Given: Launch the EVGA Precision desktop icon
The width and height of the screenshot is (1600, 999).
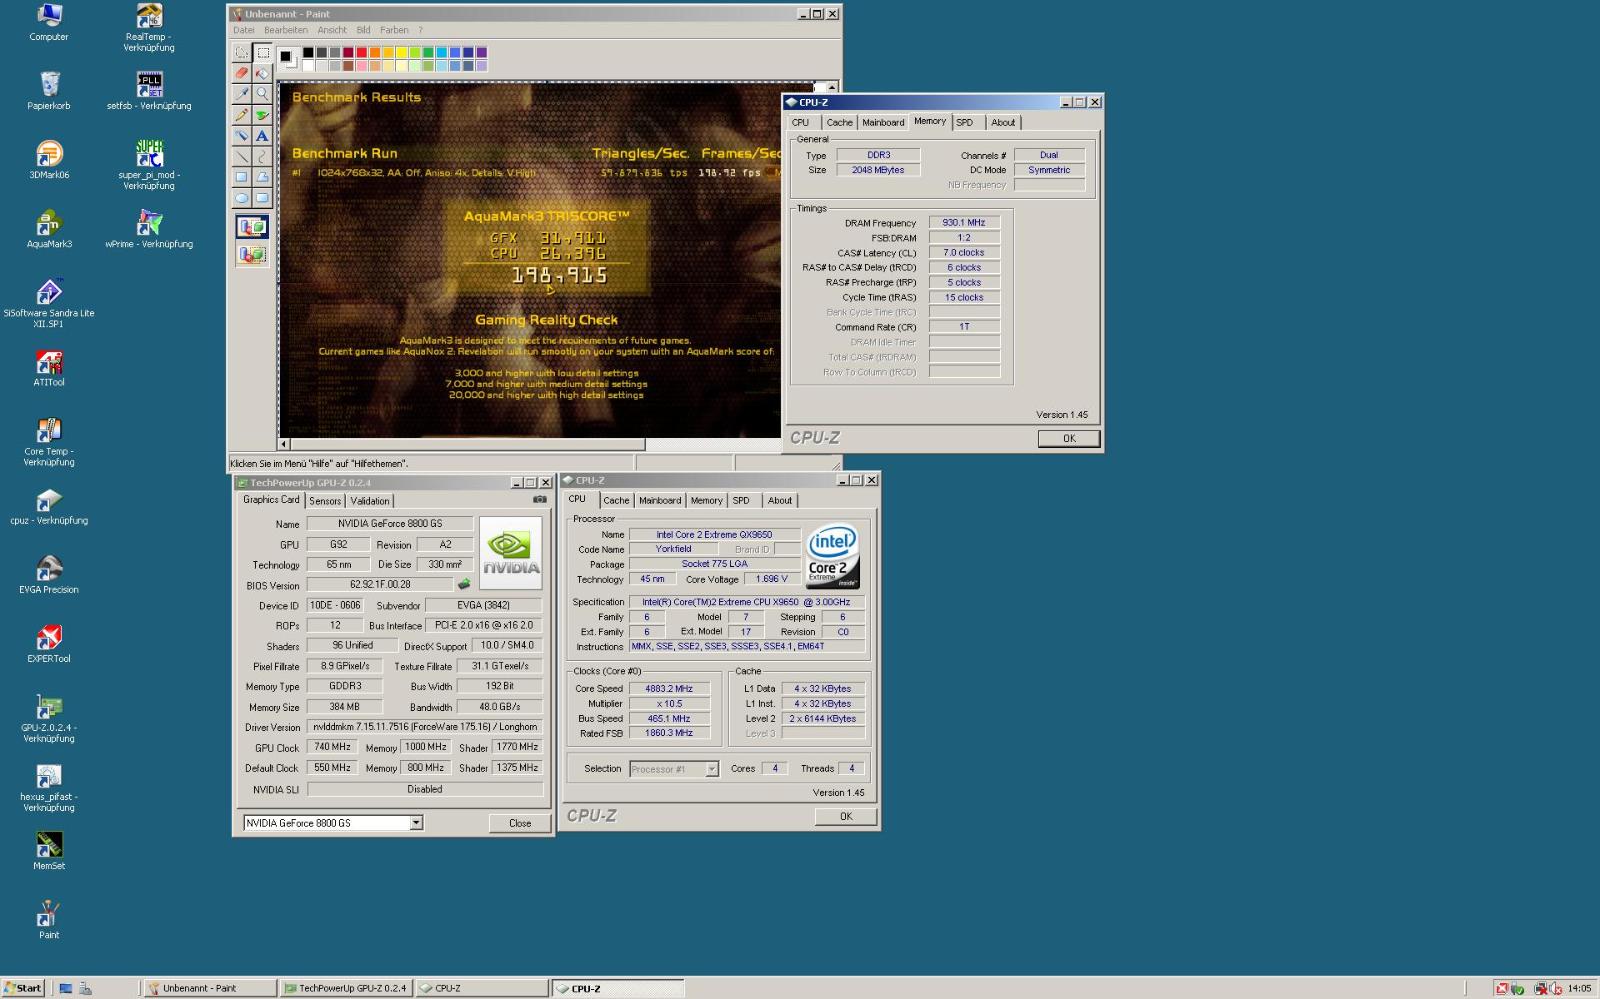Looking at the screenshot, I should point(49,575).
